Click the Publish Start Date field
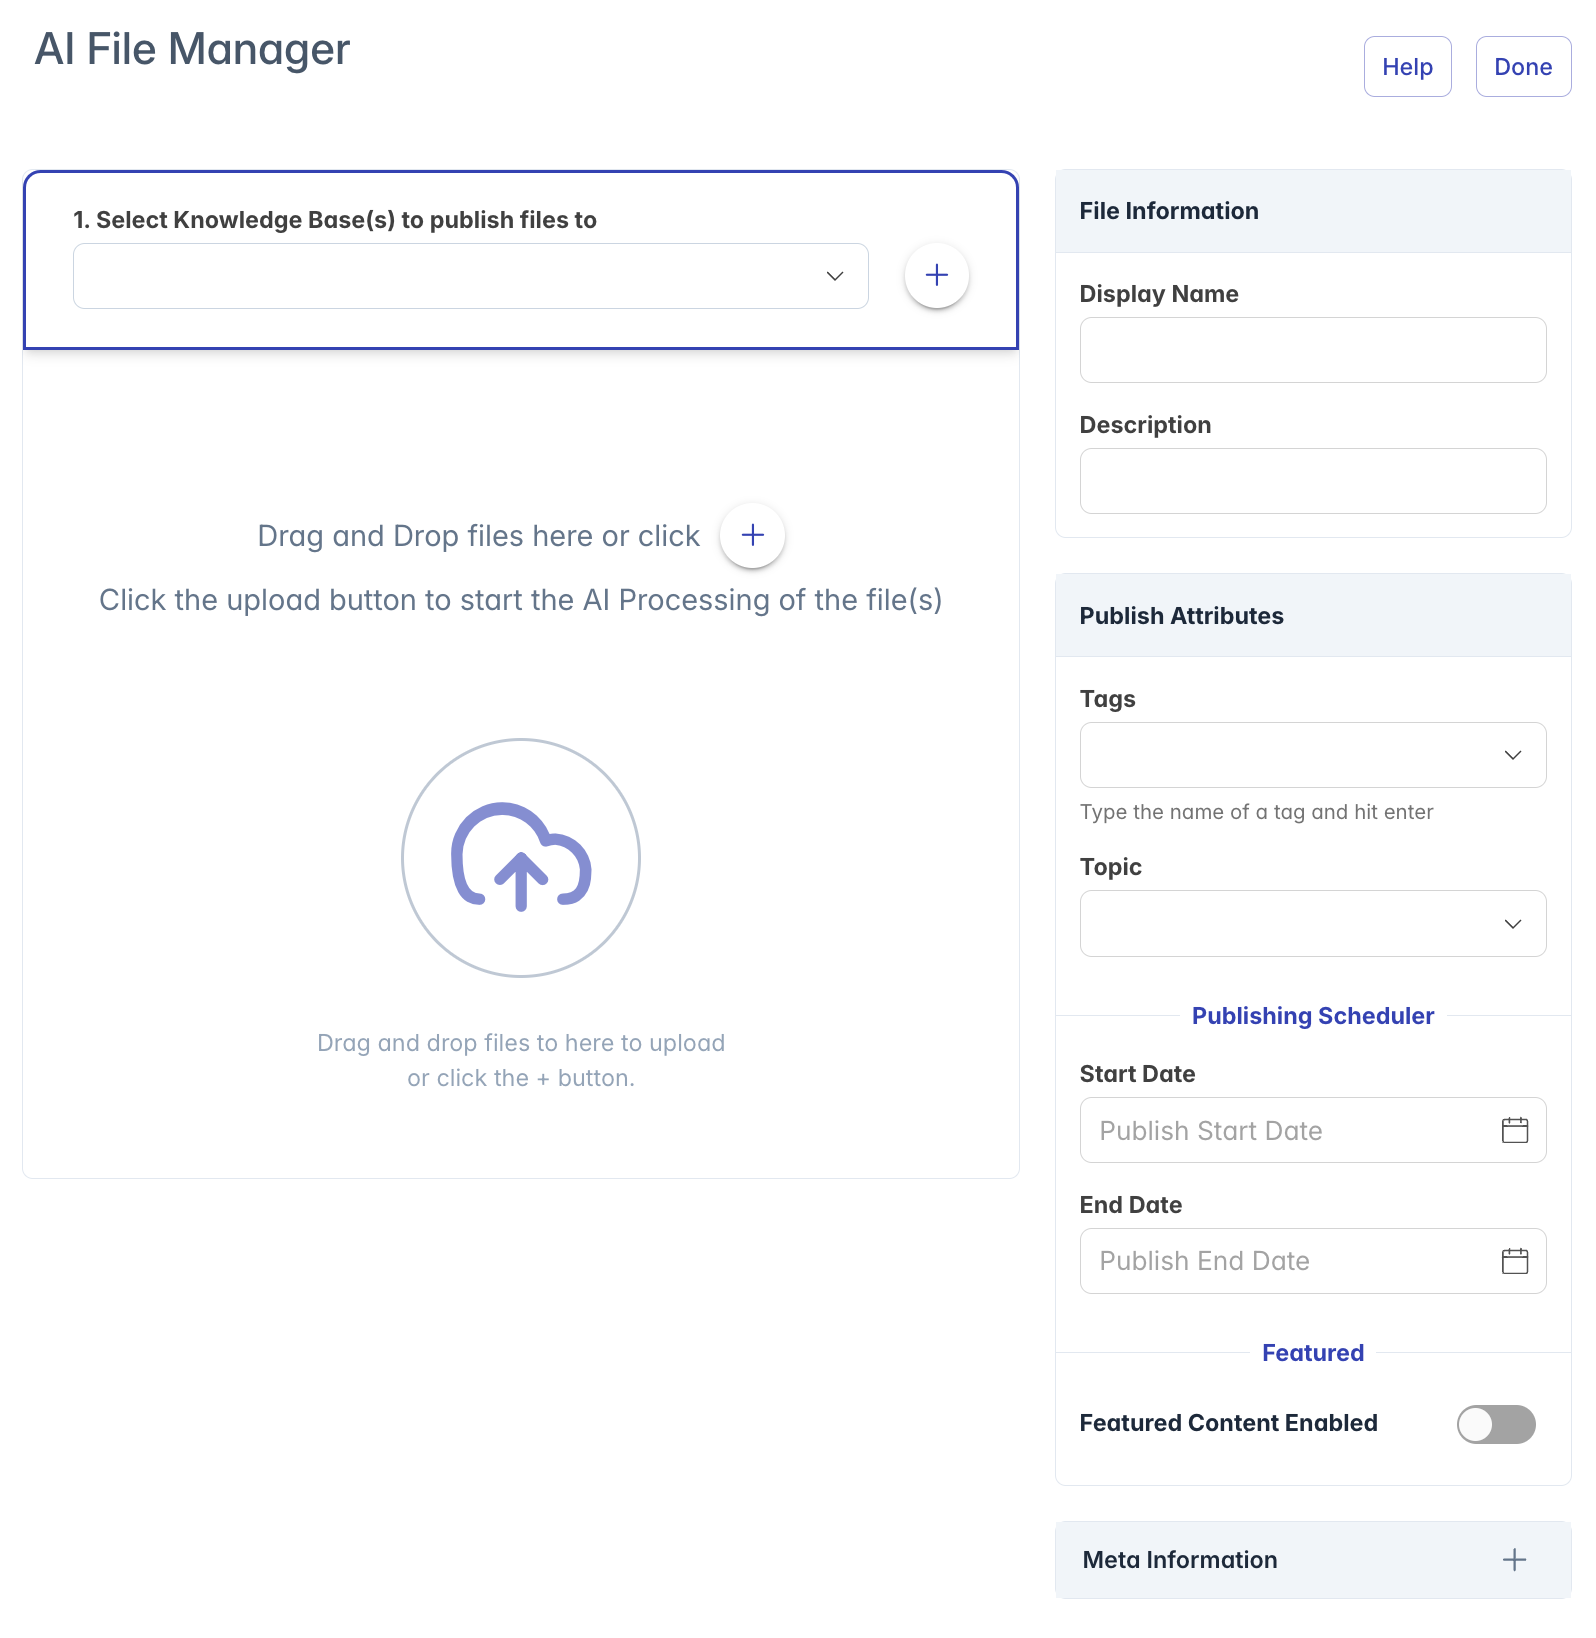 [1313, 1130]
